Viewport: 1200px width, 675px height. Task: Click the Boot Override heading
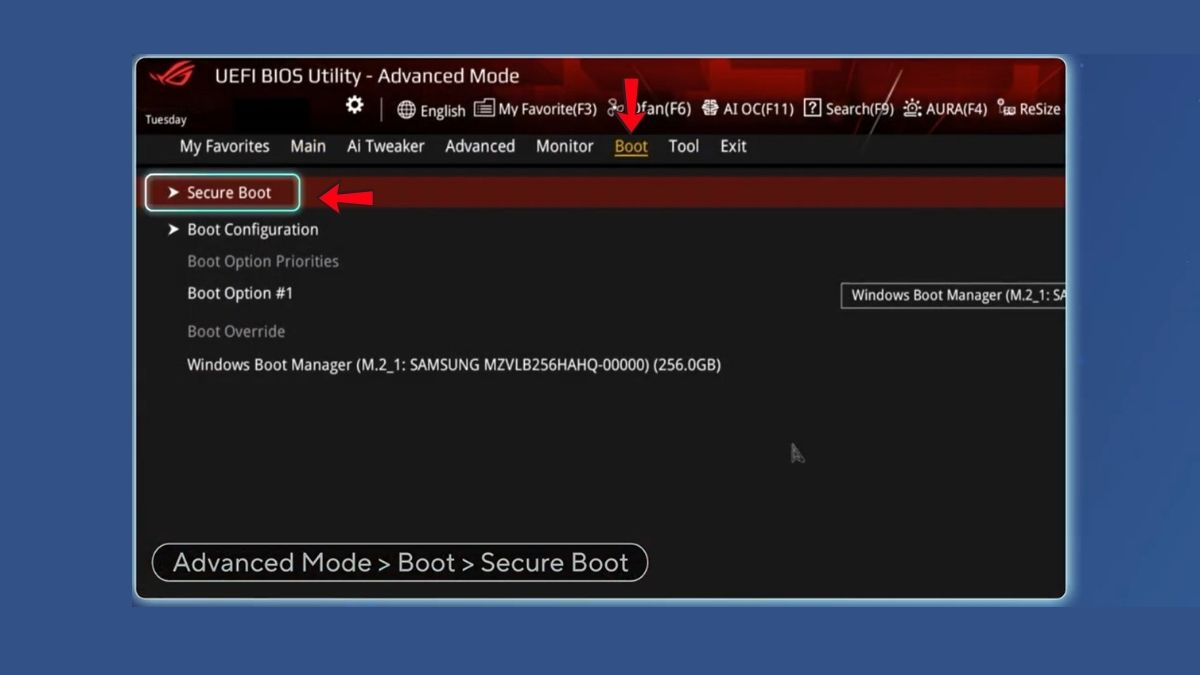coord(236,331)
